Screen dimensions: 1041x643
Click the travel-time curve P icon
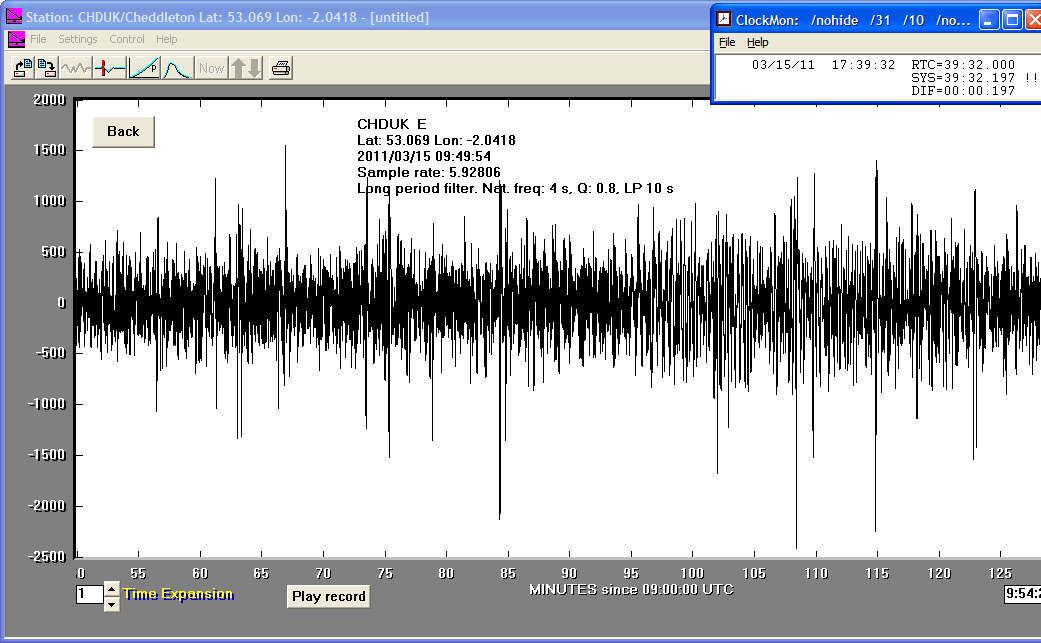pos(144,68)
